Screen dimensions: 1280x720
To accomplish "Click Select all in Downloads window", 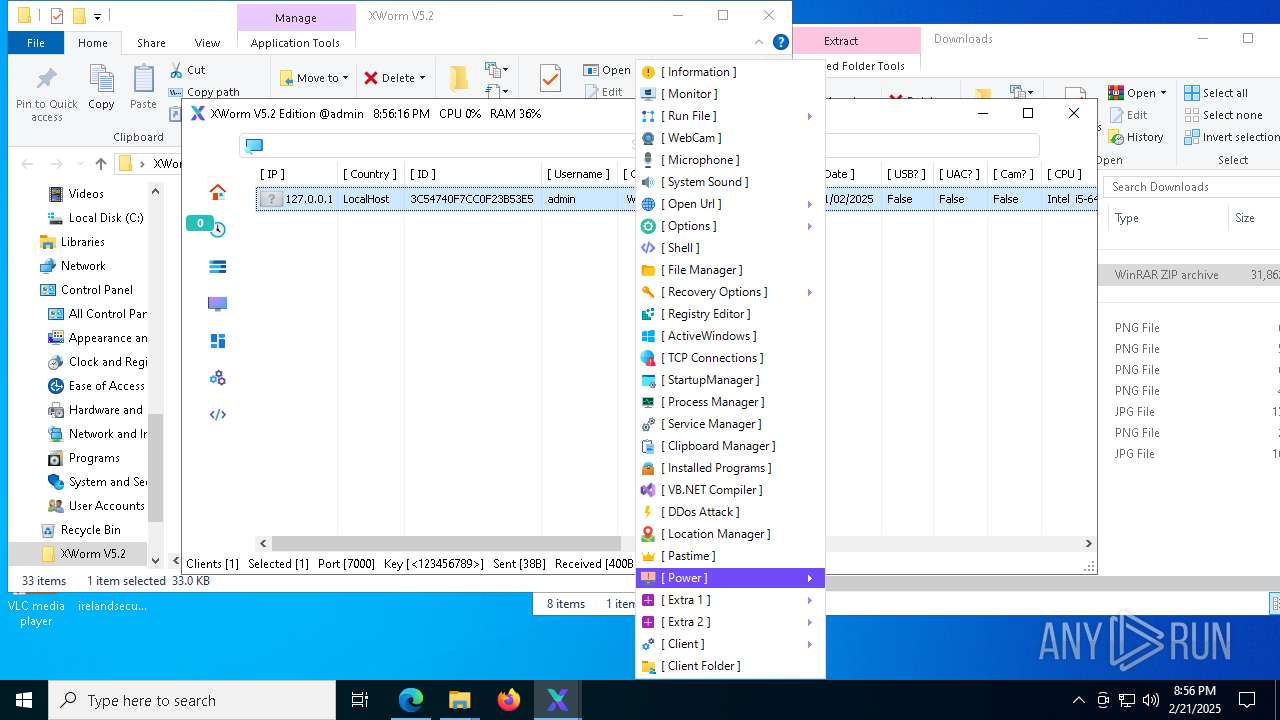I will point(1216,93).
